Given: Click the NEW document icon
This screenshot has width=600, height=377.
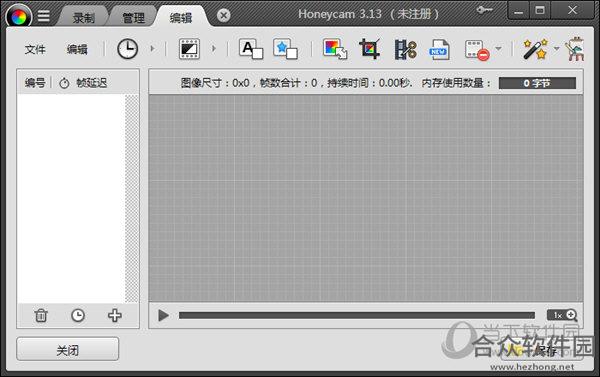Looking at the screenshot, I should point(439,50).
